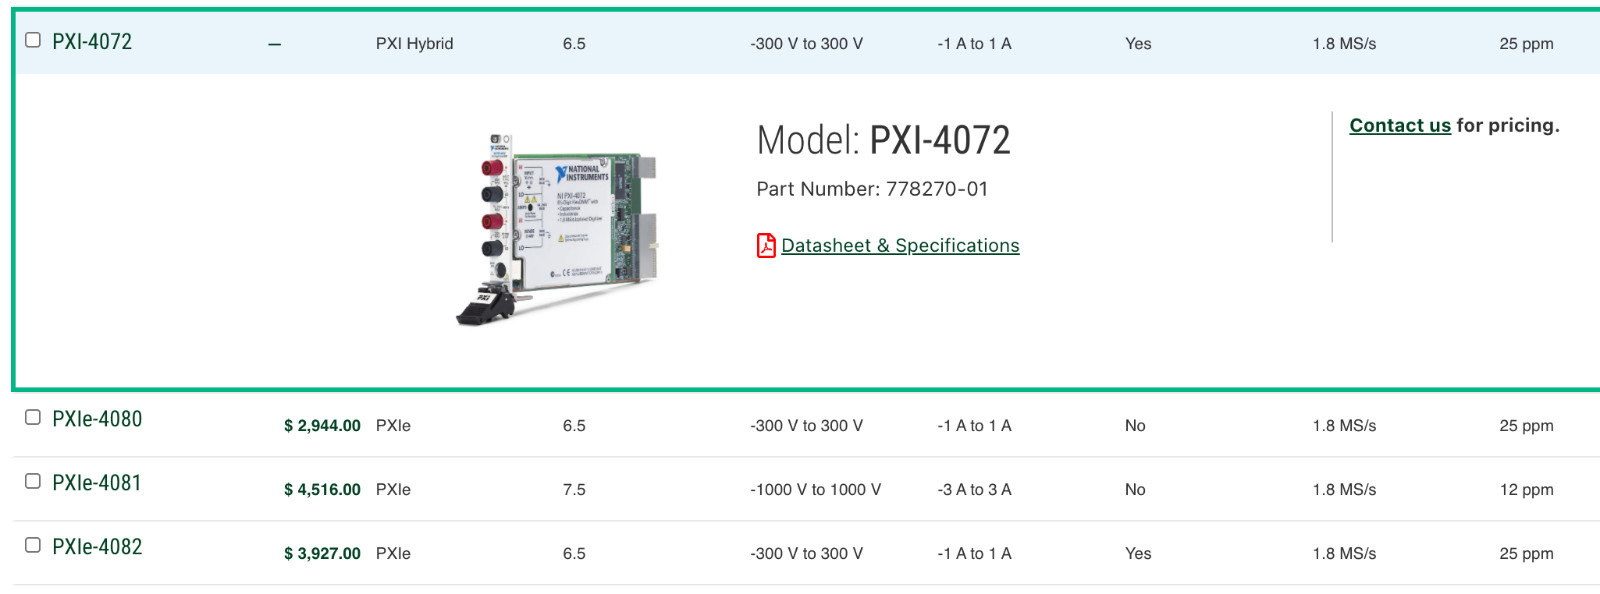Tick the PXI-4072 compare checkbox
This screenshot has width=1600, height=594.
coord(33,40)
